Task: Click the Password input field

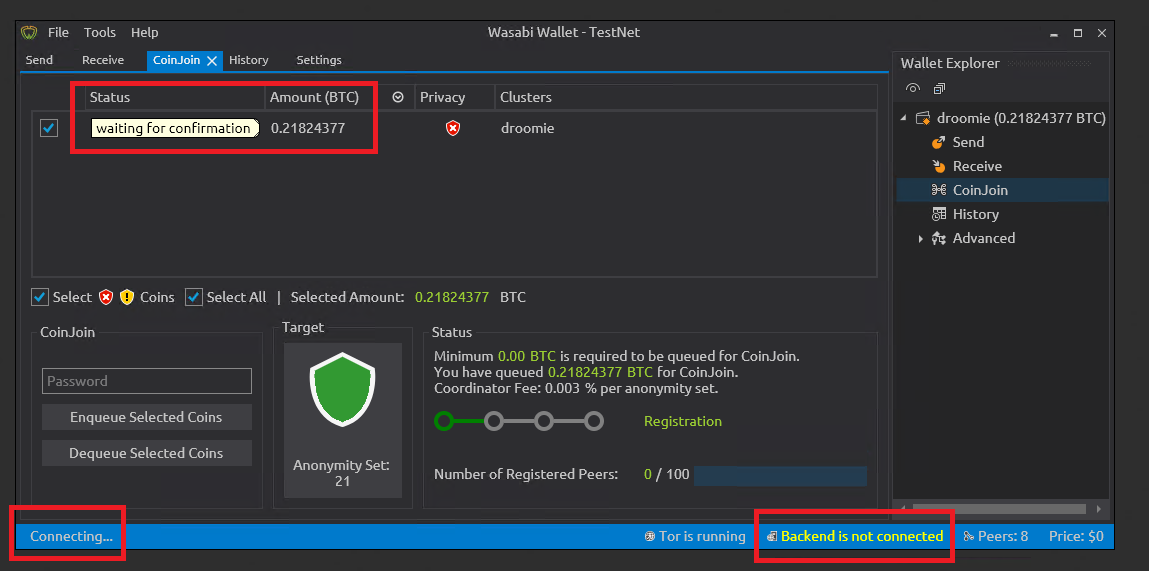Action: tap(147, 381)
